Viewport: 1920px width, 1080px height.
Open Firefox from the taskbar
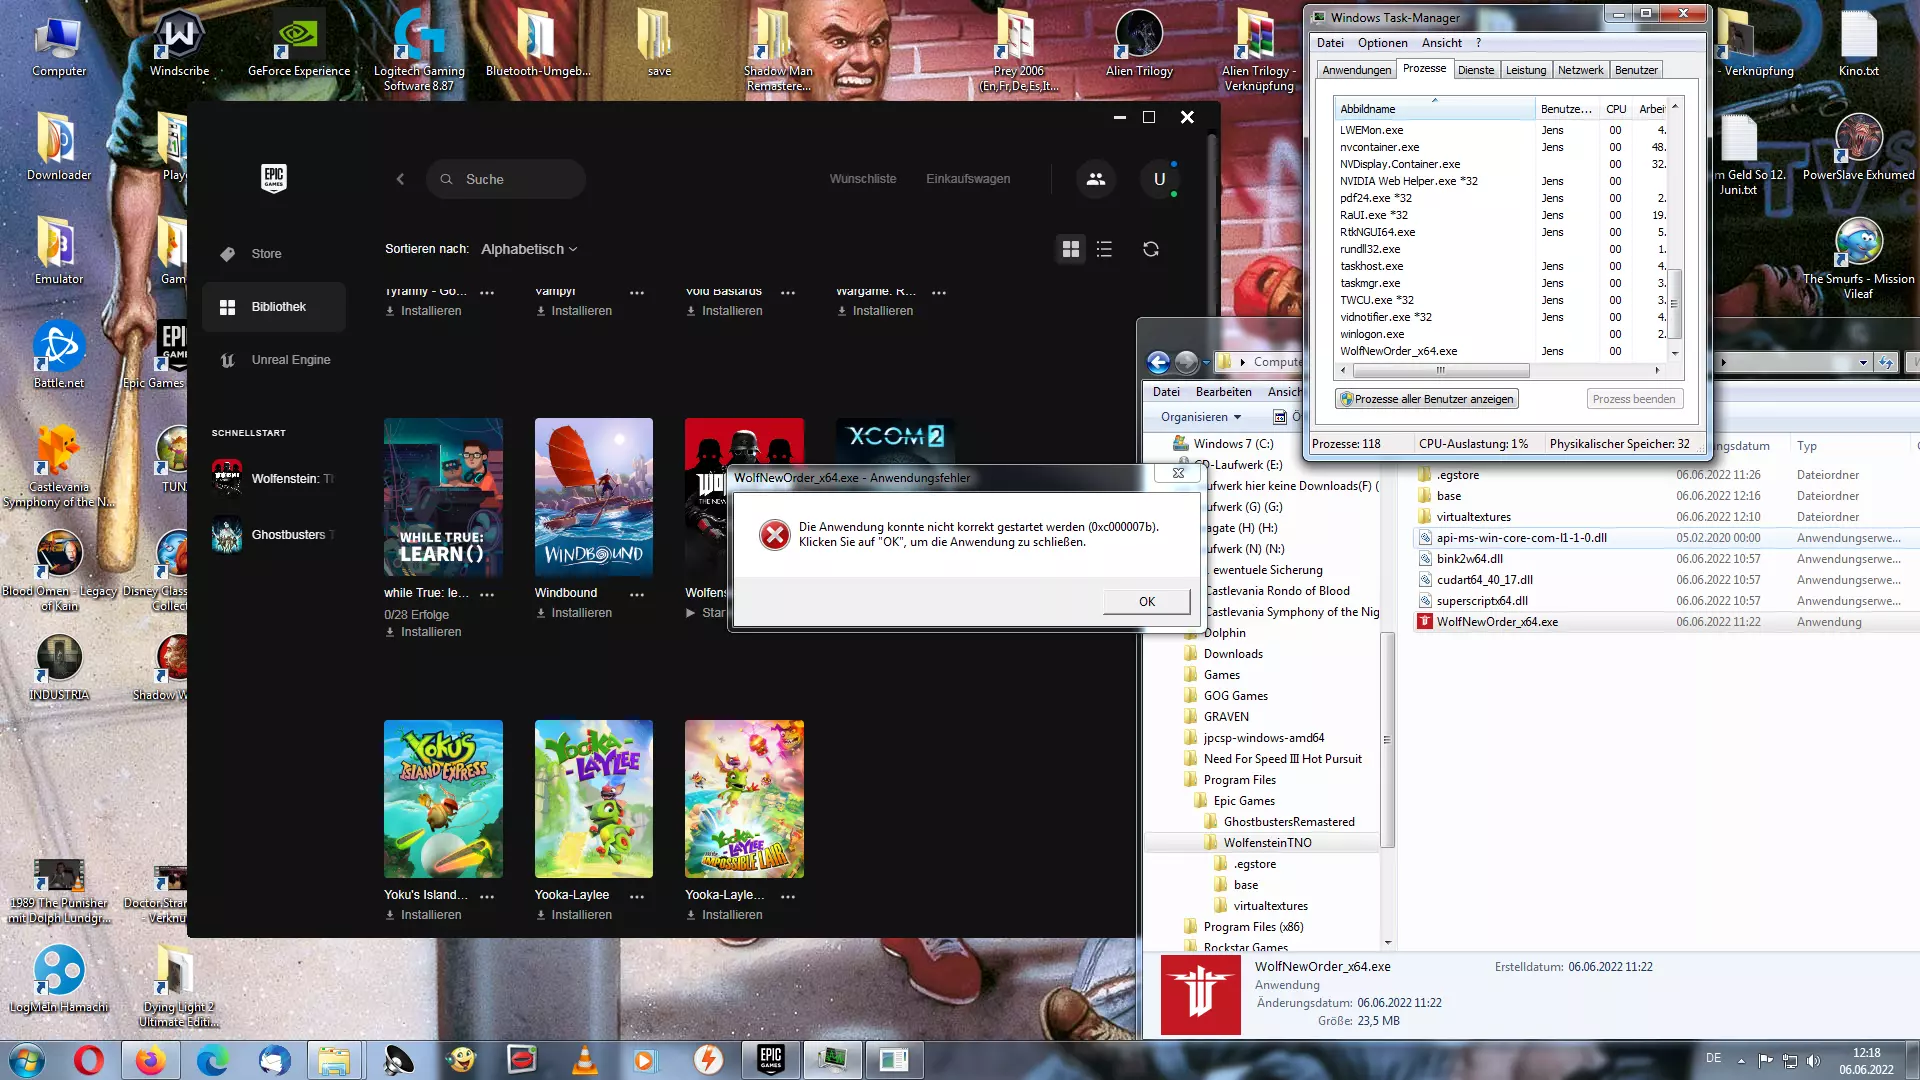tap(150, 1059)
